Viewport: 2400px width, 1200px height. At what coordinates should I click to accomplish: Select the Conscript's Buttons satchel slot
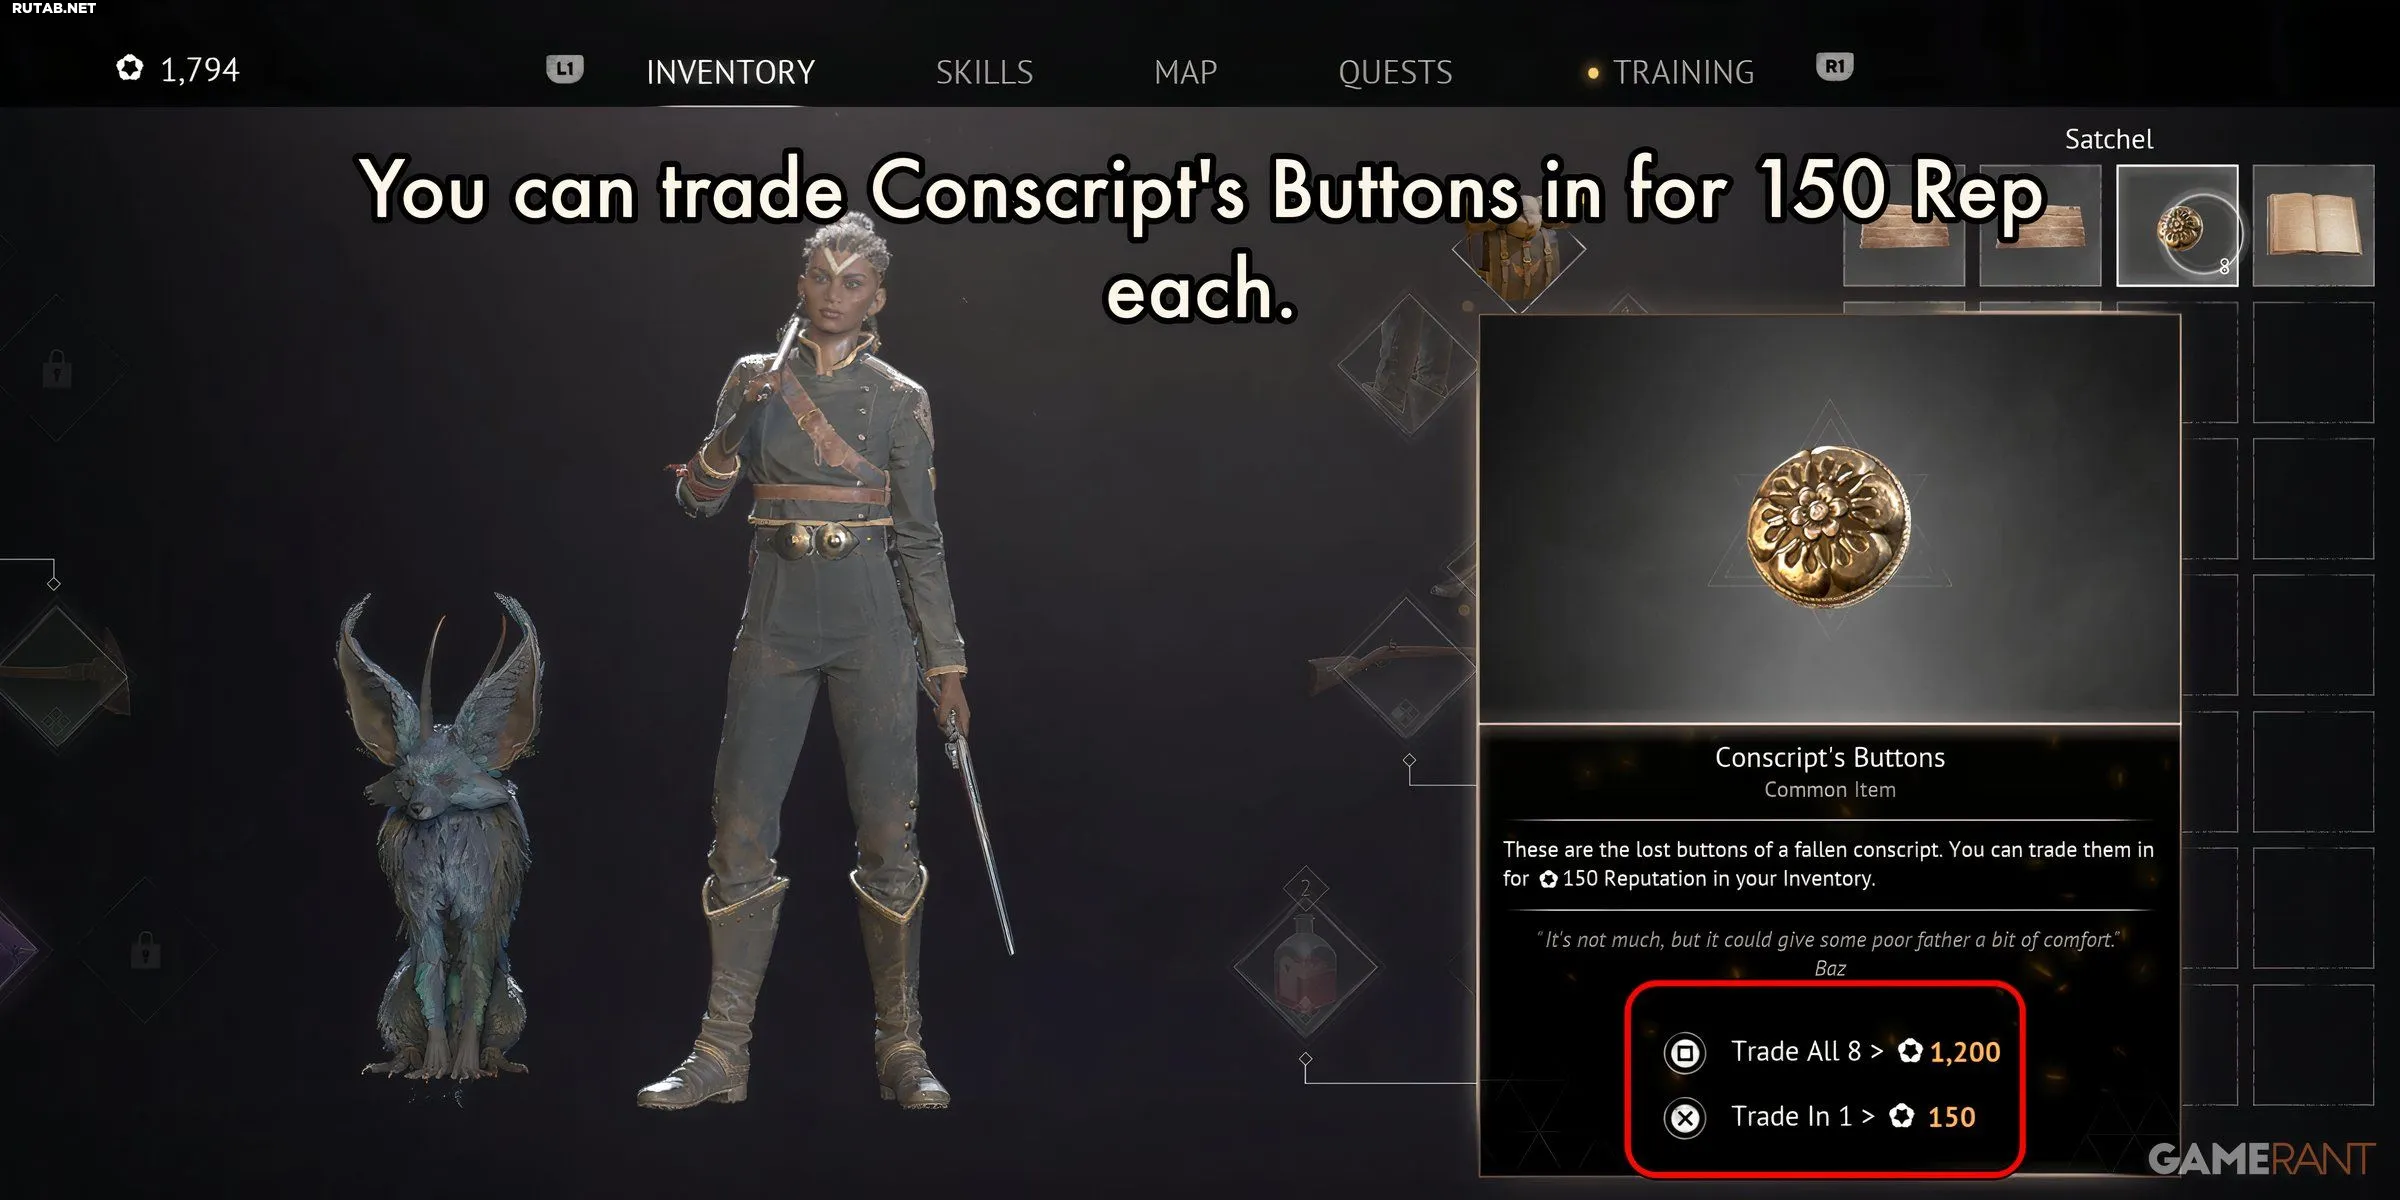point(2177,226)
